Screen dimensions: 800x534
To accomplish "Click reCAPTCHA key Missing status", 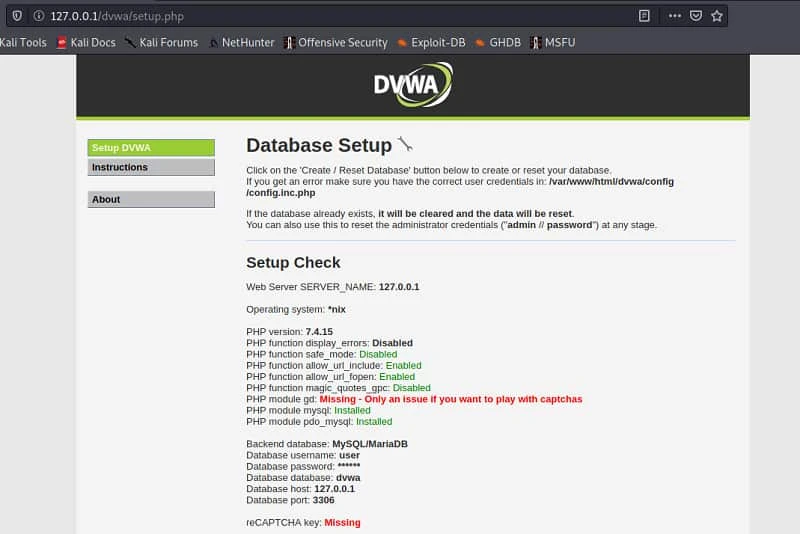I will click(x=342, y=522).
